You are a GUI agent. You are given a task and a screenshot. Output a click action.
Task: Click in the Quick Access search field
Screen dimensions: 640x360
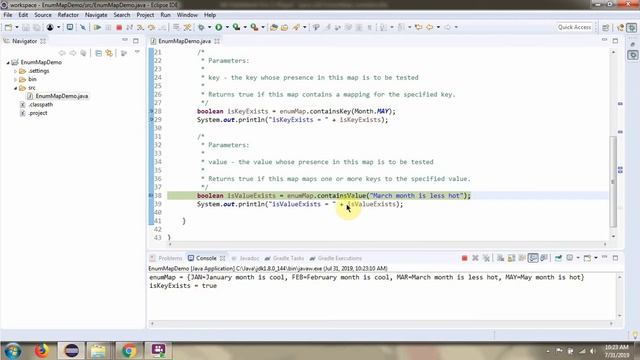point(574,27)
